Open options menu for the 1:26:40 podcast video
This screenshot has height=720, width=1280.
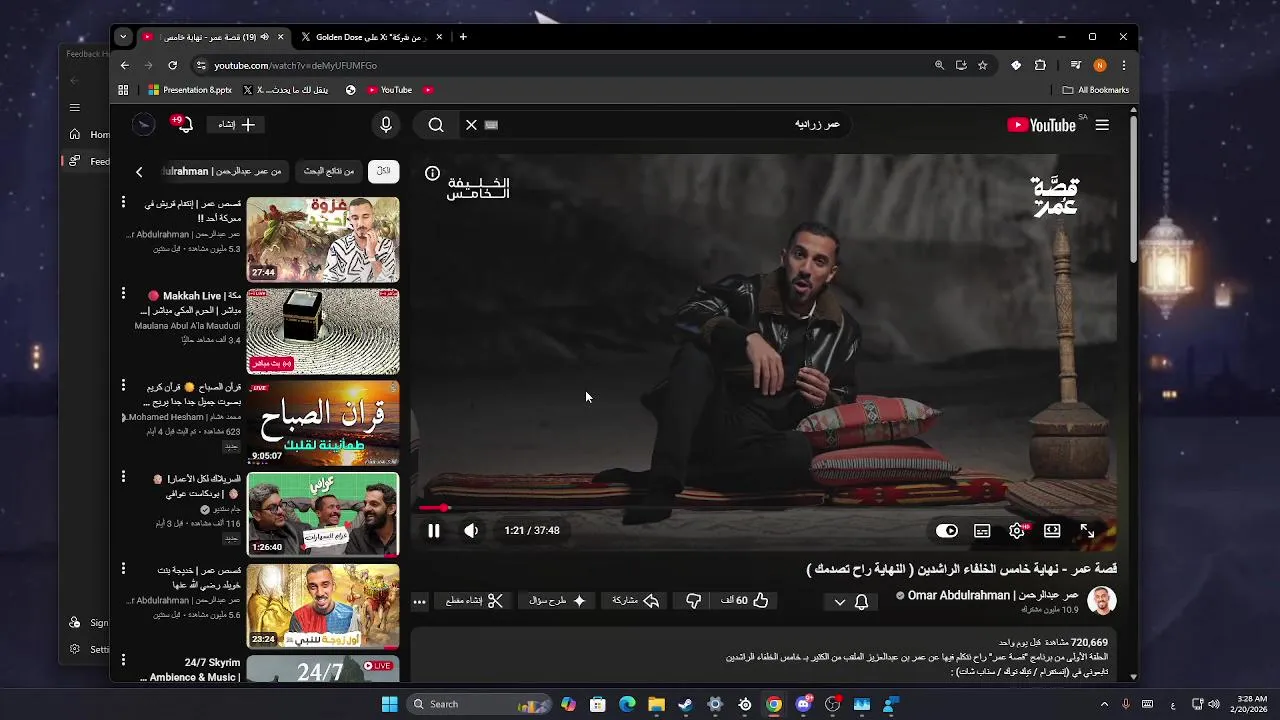124,478
